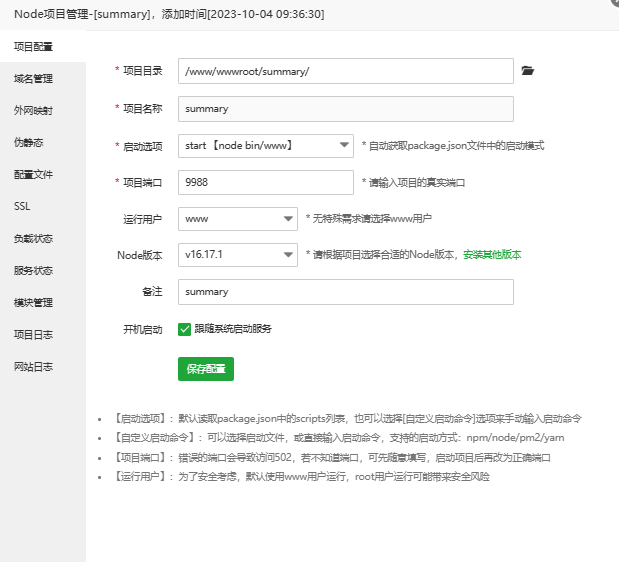Click the 【项目端口】 help line about 502
This screenshot has height=562, width=619.
click(x=332, y=458)
